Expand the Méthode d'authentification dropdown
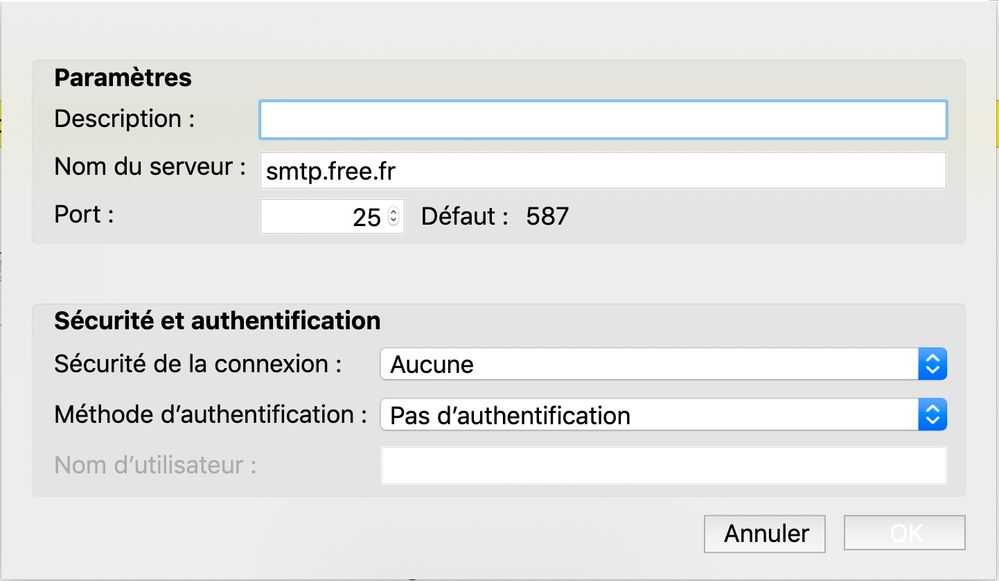The width and height of the screenshot is (999, 581). (650, 415)
